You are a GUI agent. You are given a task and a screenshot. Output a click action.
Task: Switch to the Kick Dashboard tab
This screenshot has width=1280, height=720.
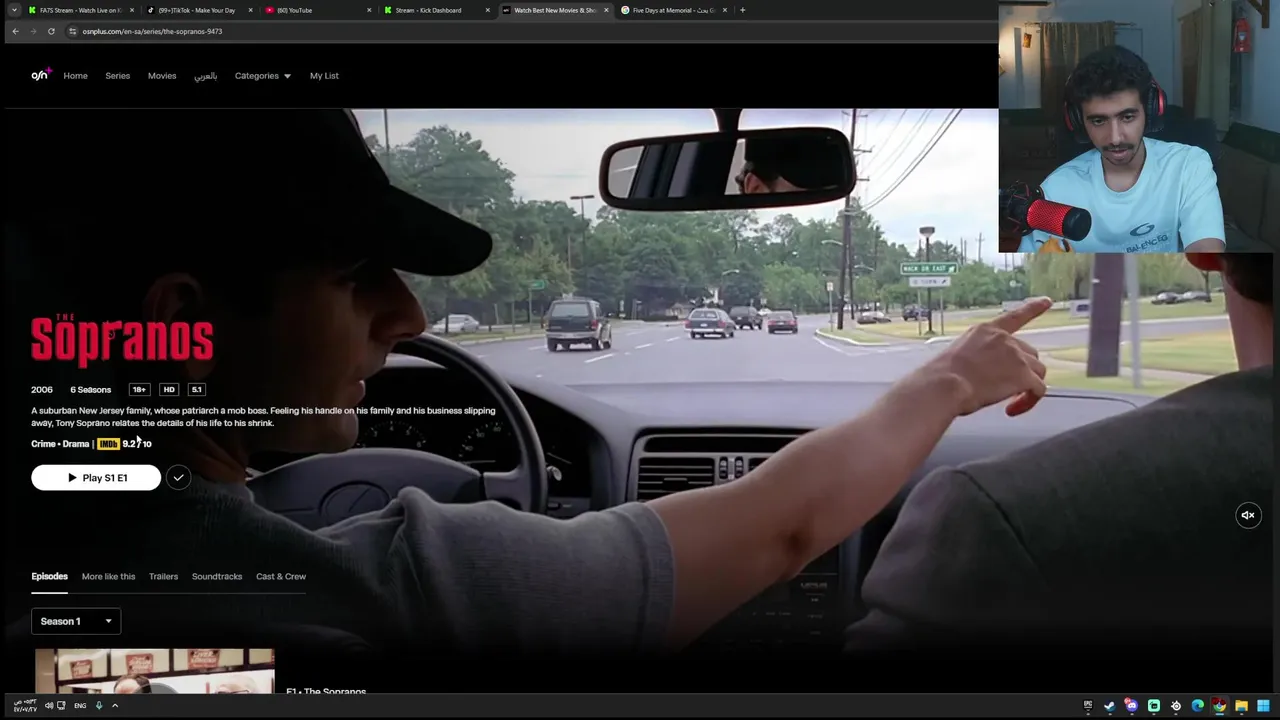(435, 10)
